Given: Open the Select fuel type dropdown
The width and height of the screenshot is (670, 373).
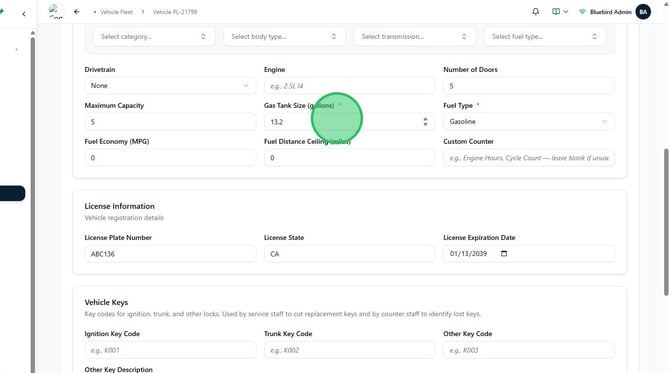Looking at the screenshot, I should point(545,37).
